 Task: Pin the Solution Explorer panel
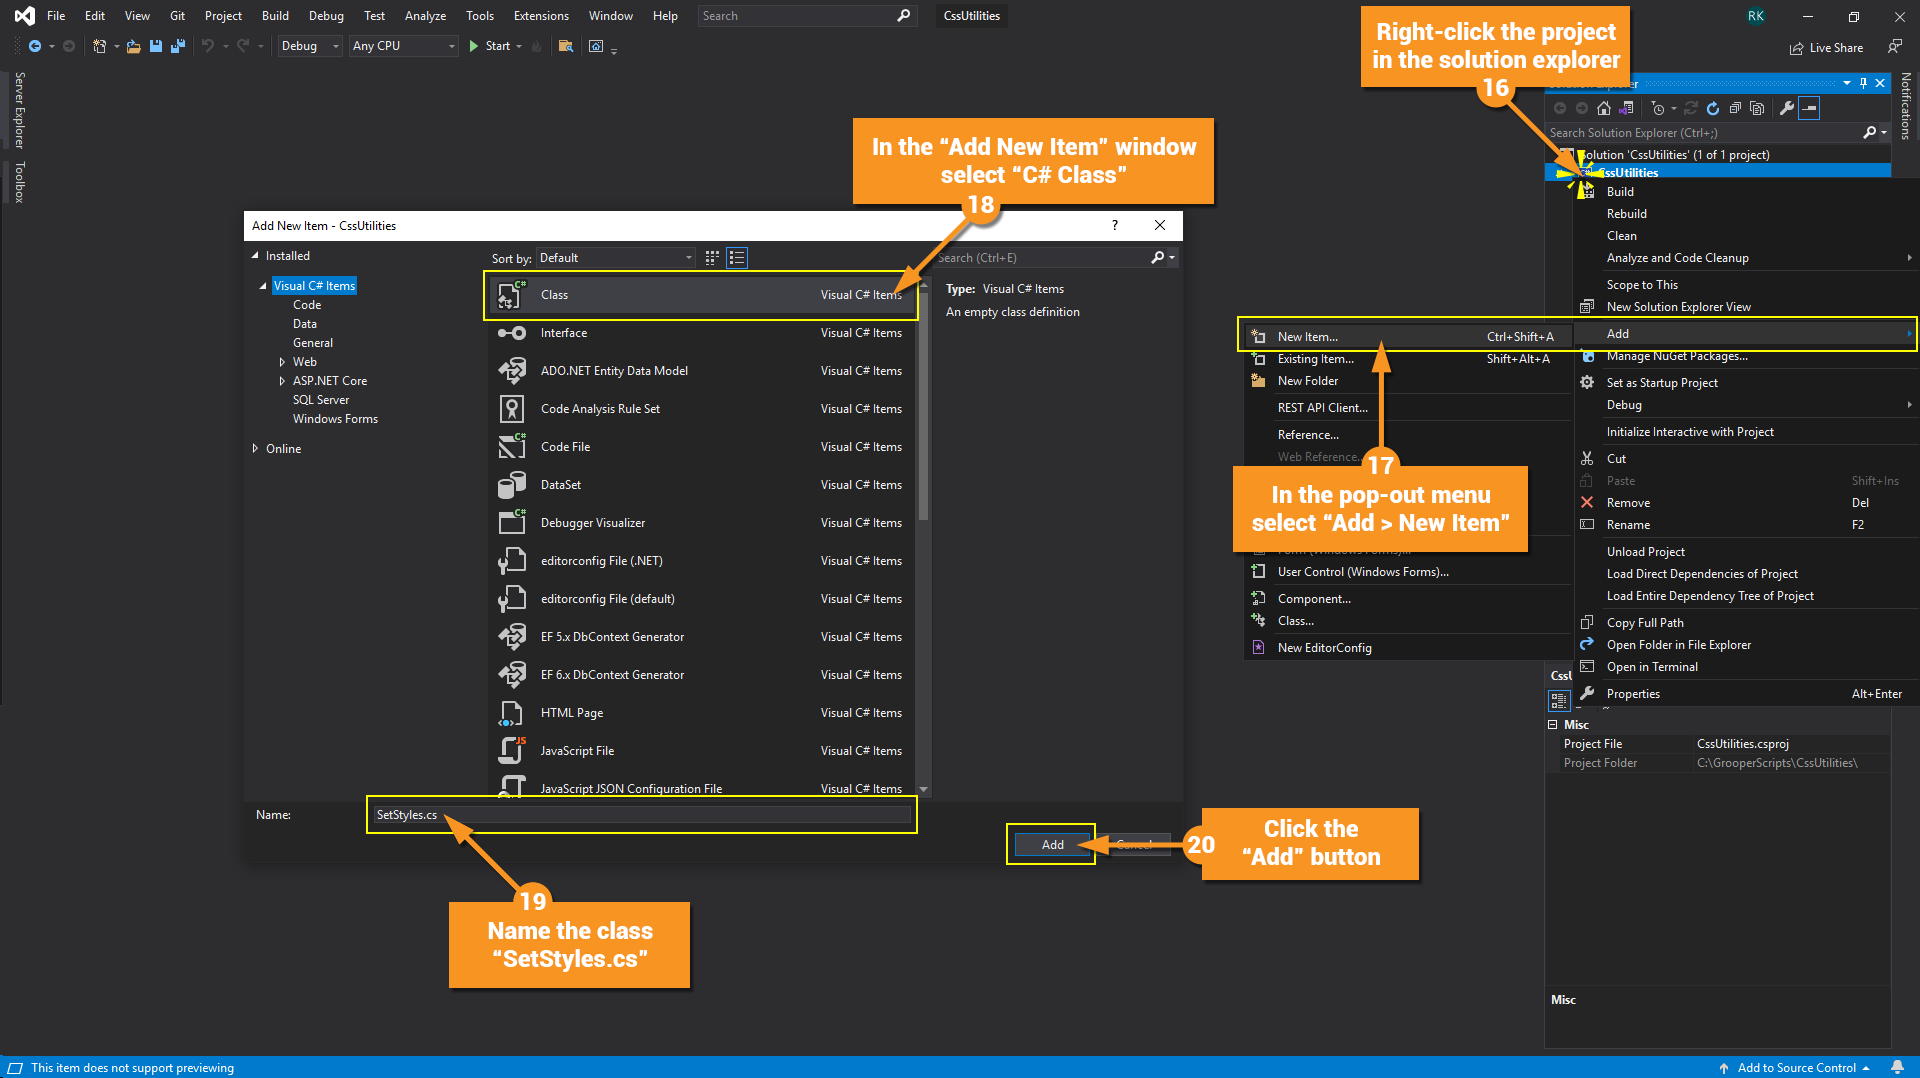(1863, 83)
